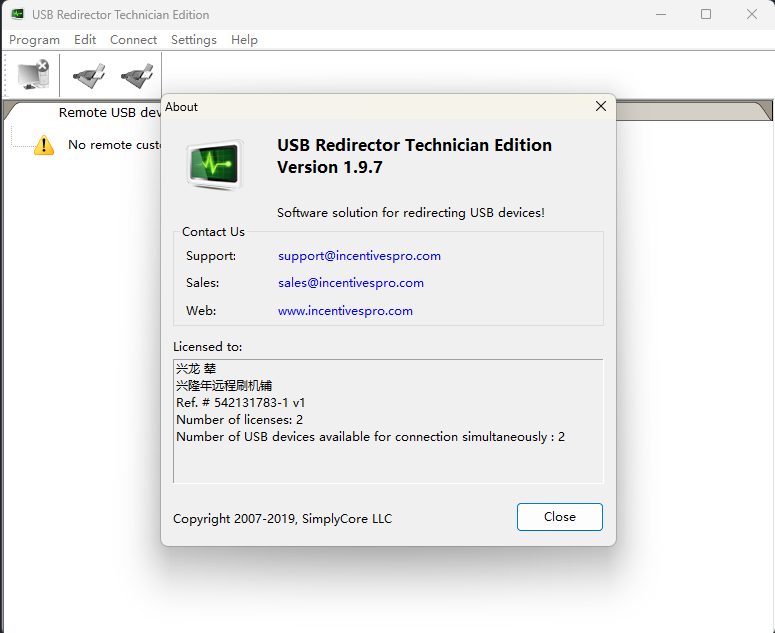Close the USB Redirector main window
The image size is (775, 633).
click(752, 14)
